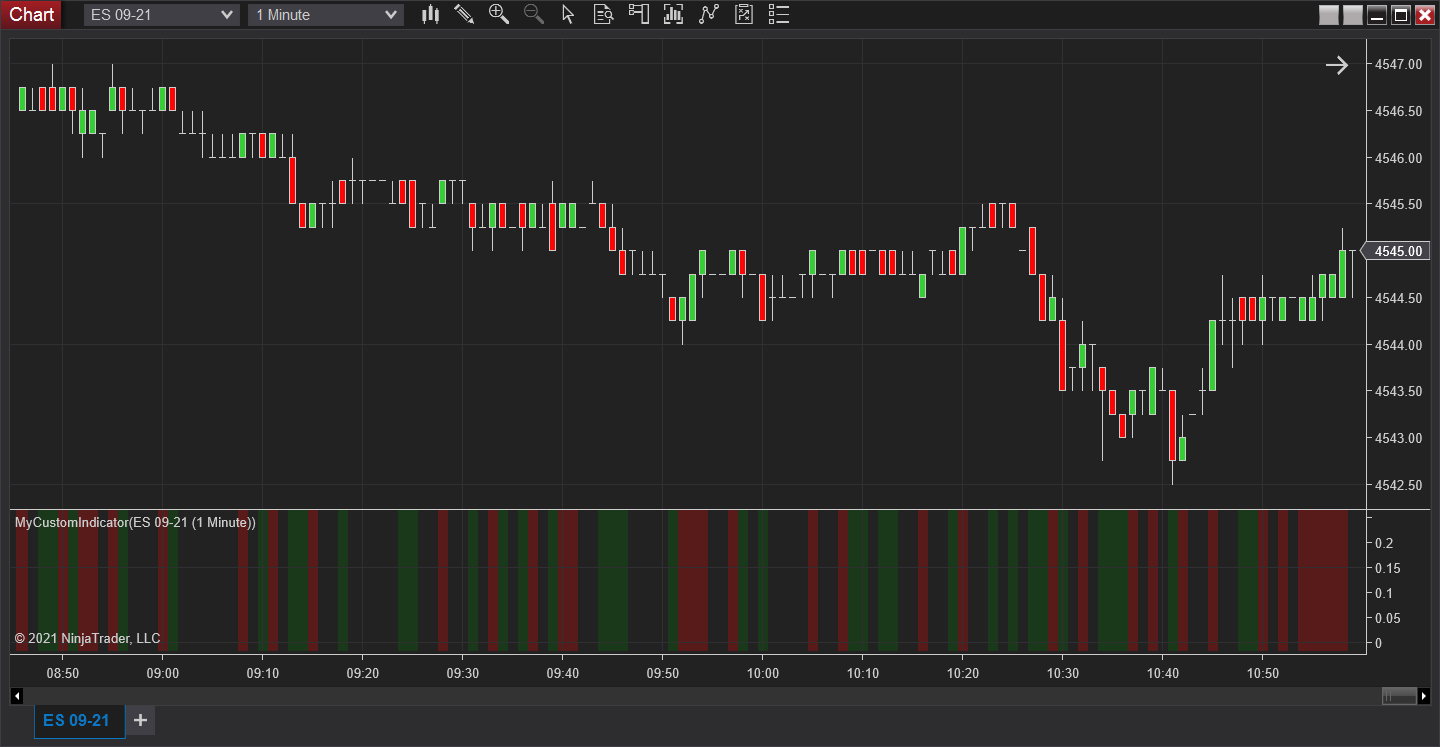Click the 0.05 indicator scale value
This screenshot has height=747, width=1440.
click(1388, 618)
